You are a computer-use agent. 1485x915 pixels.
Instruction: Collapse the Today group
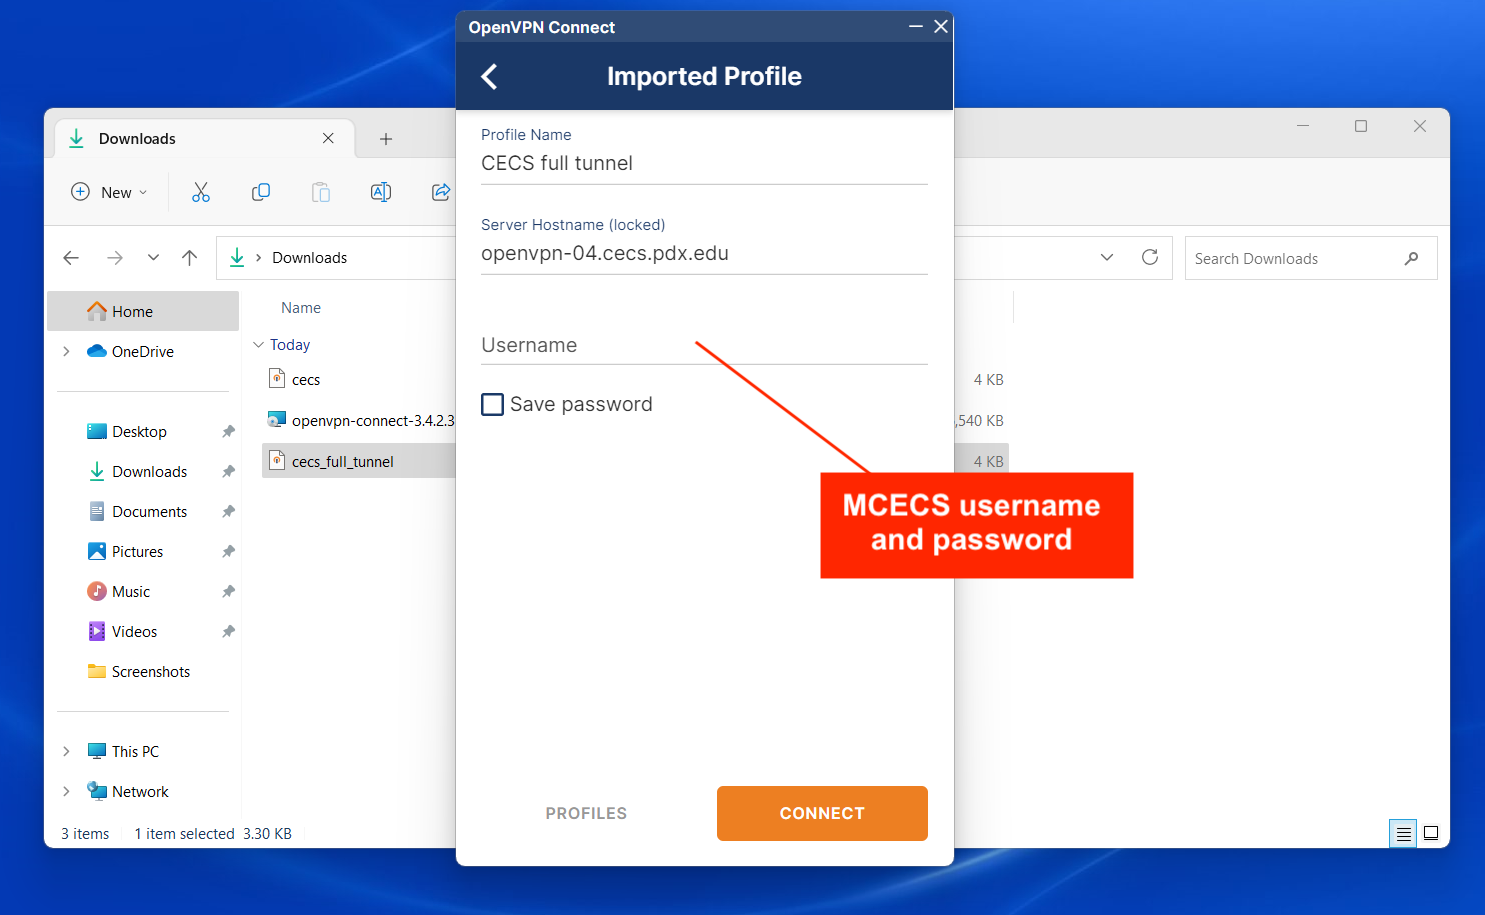point(259,344)
